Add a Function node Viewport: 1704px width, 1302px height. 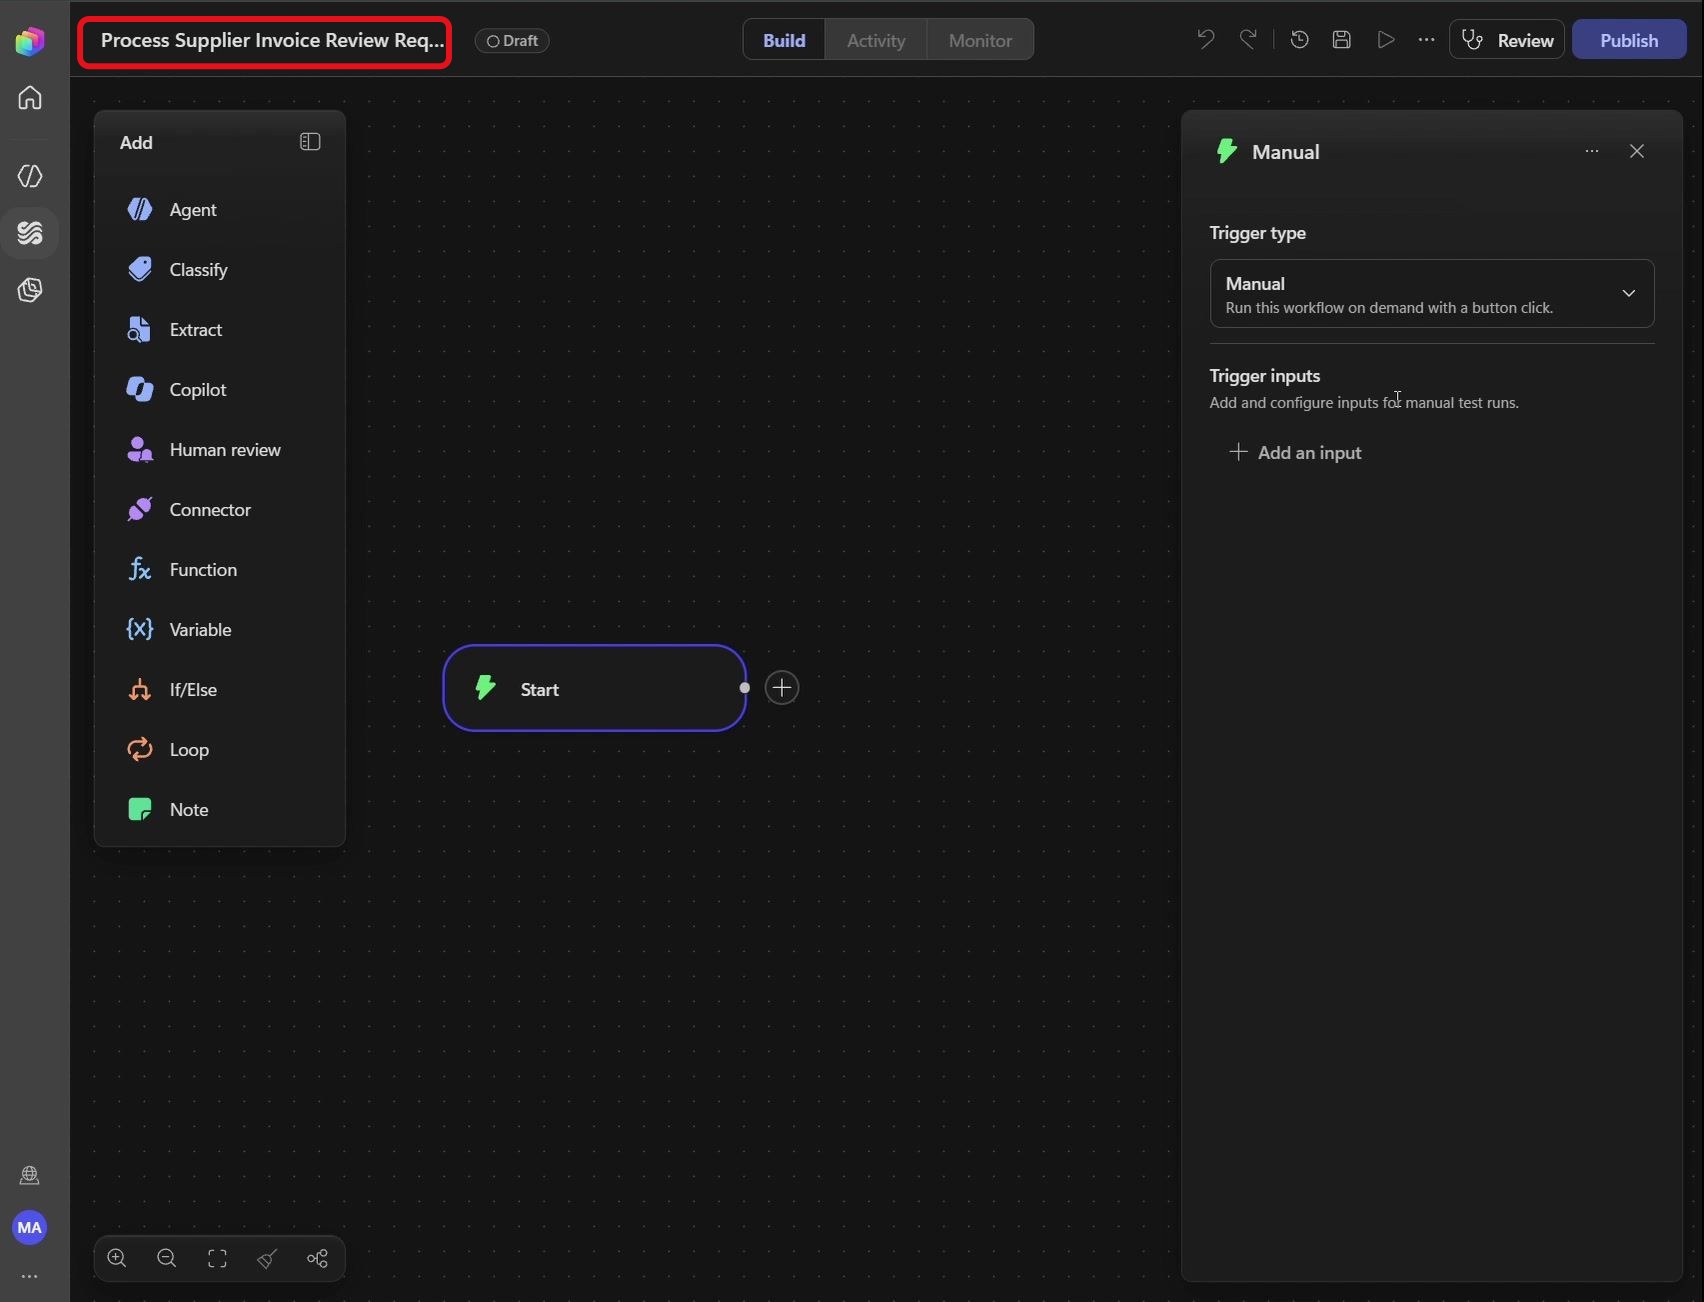219,570
